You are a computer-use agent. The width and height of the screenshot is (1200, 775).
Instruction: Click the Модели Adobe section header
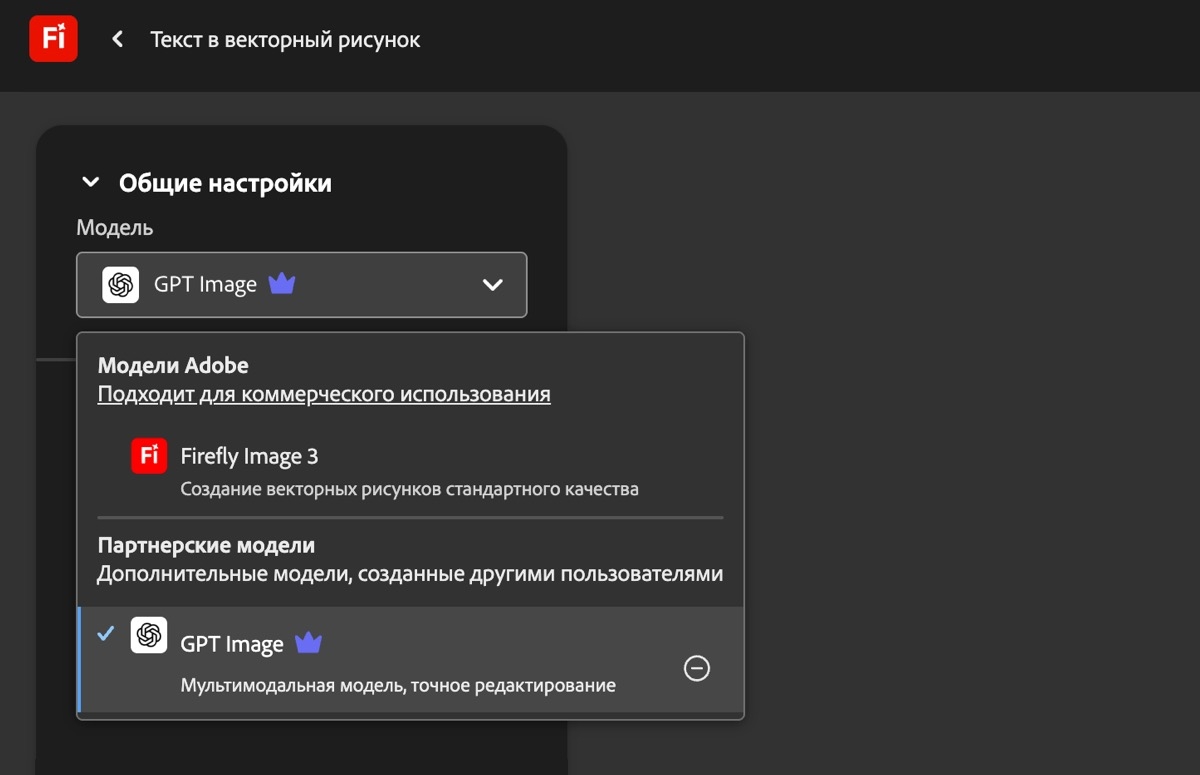[x=172, y=364]
